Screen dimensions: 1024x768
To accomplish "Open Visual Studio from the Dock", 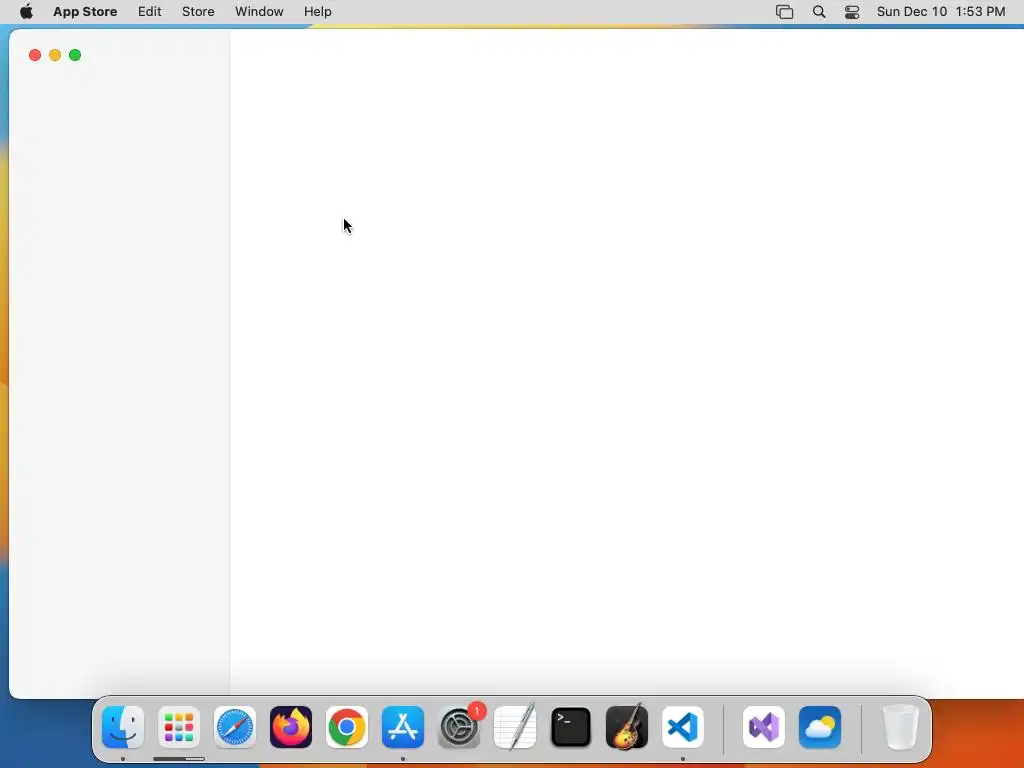I will pyautogui.click(x=764, y=727).
